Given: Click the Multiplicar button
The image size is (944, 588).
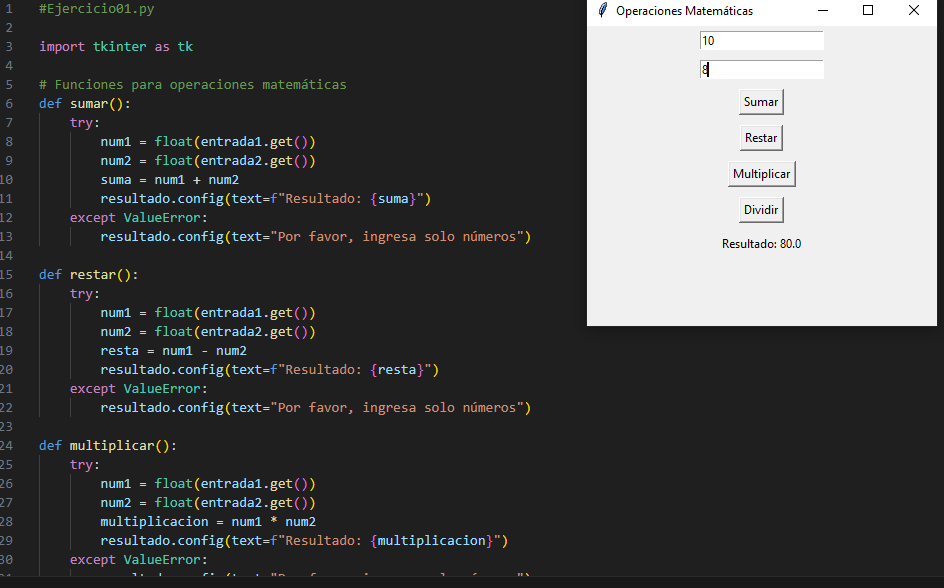Looking at the screenshot, I should click(x=761, y=174).
